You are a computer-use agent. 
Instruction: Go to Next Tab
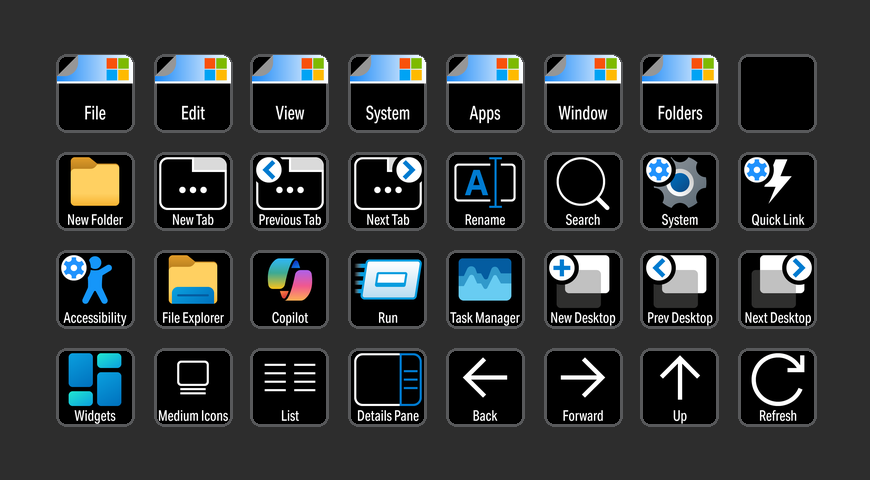[387, 191]
